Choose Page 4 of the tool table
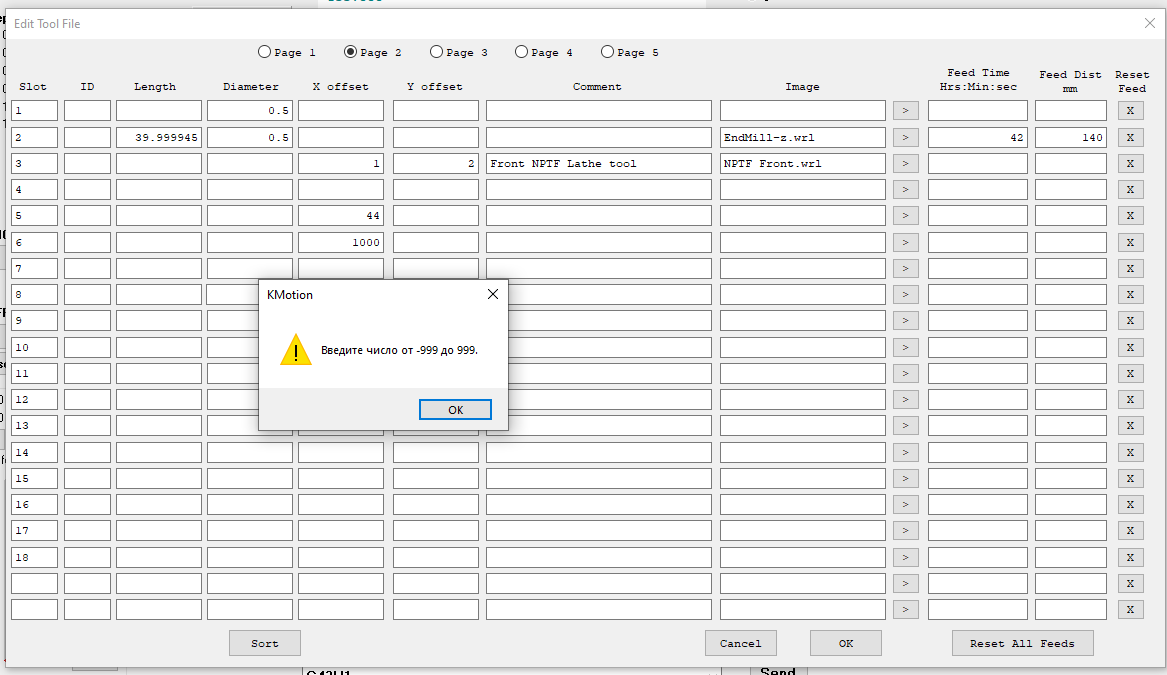 point(522,52)
